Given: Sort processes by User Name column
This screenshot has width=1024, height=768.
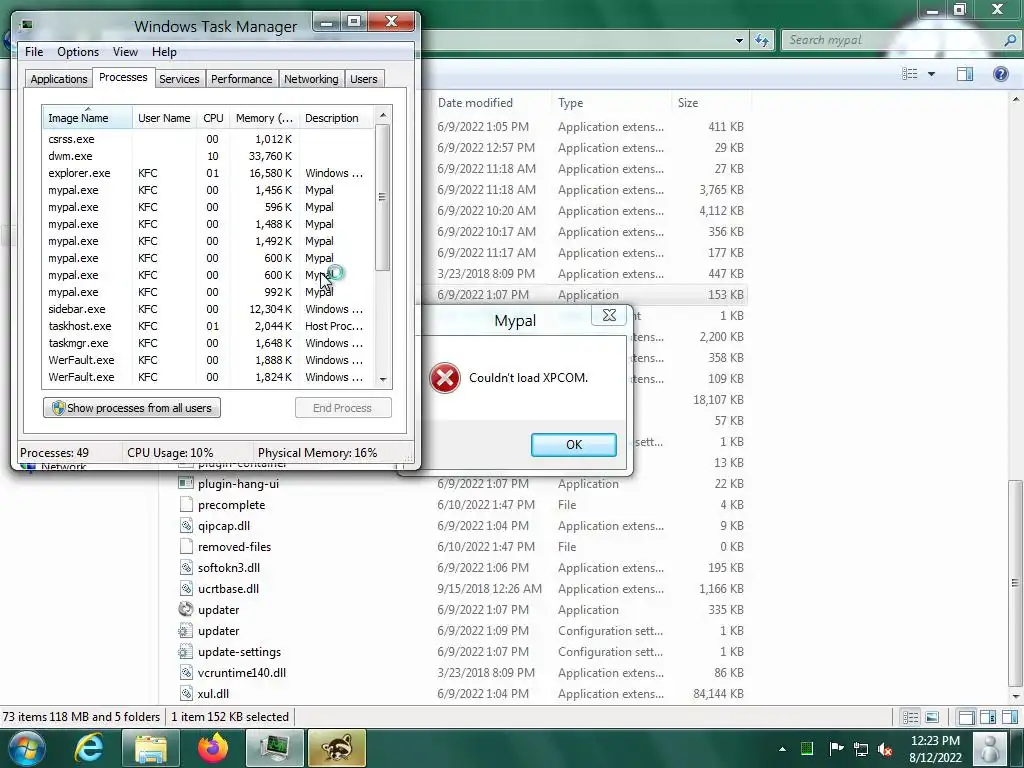Looking at the screenshot, I should (x=164, y=118).
